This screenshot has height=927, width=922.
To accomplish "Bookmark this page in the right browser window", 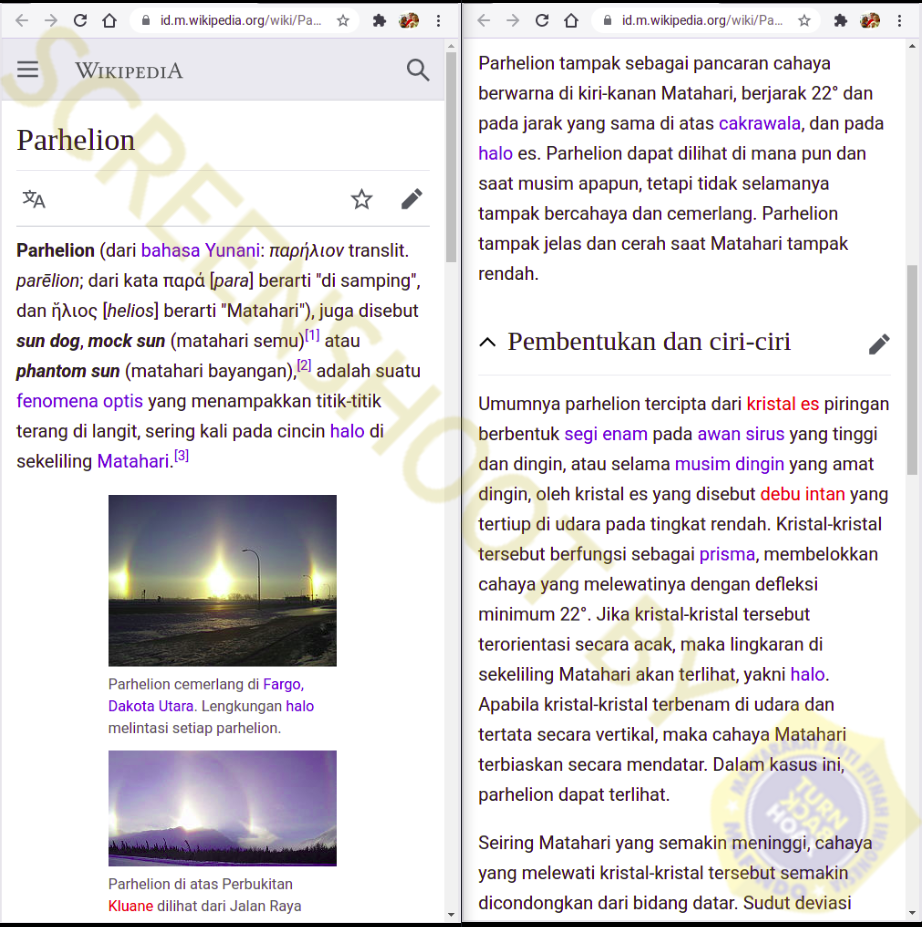I will click(x=804, y=21).
